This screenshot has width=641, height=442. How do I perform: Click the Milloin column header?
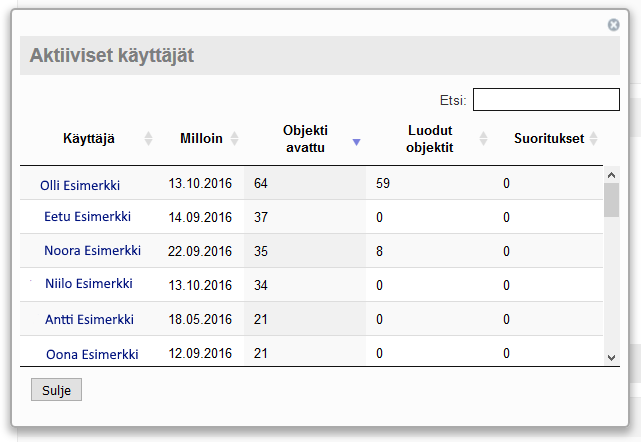click(202, 139)
